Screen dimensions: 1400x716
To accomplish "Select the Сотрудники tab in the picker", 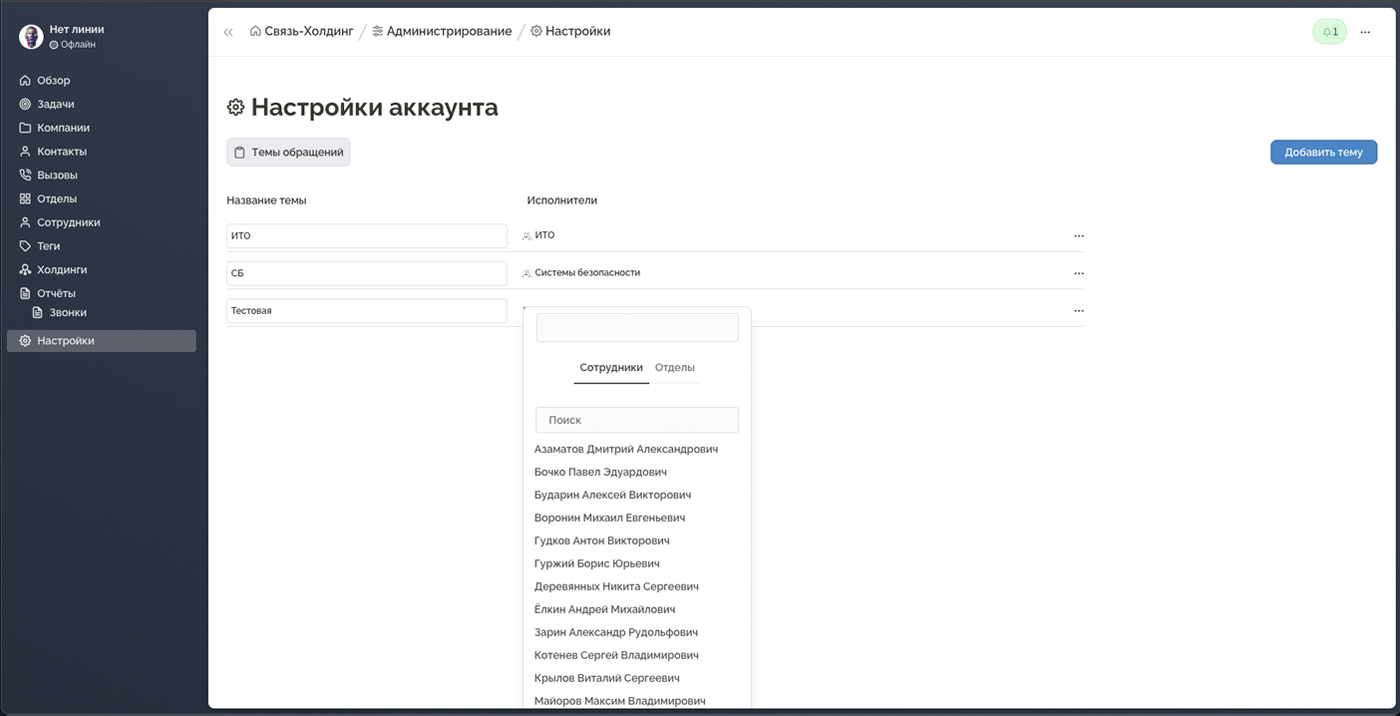I will (x=611, y=368).
